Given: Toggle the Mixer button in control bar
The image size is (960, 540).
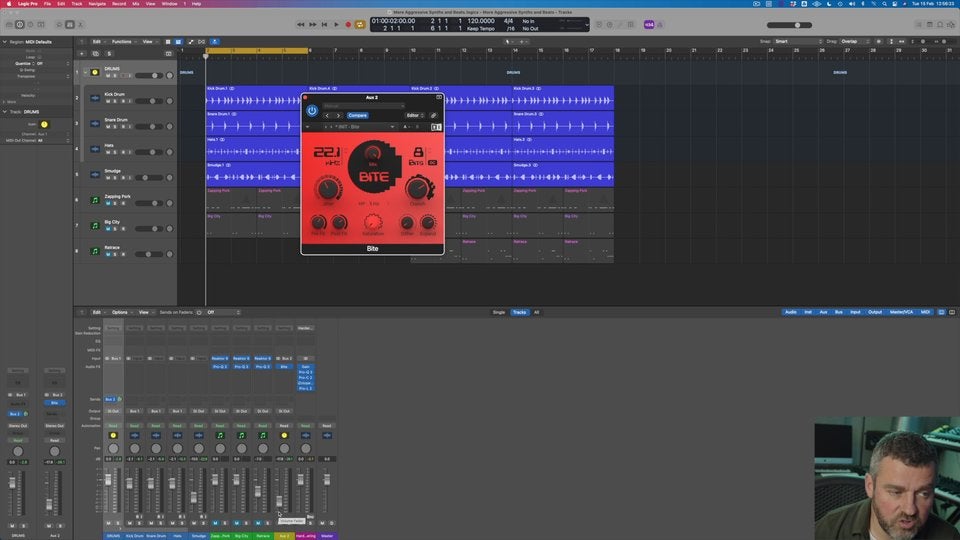Looking at the screenshot, I should point(70,24).
